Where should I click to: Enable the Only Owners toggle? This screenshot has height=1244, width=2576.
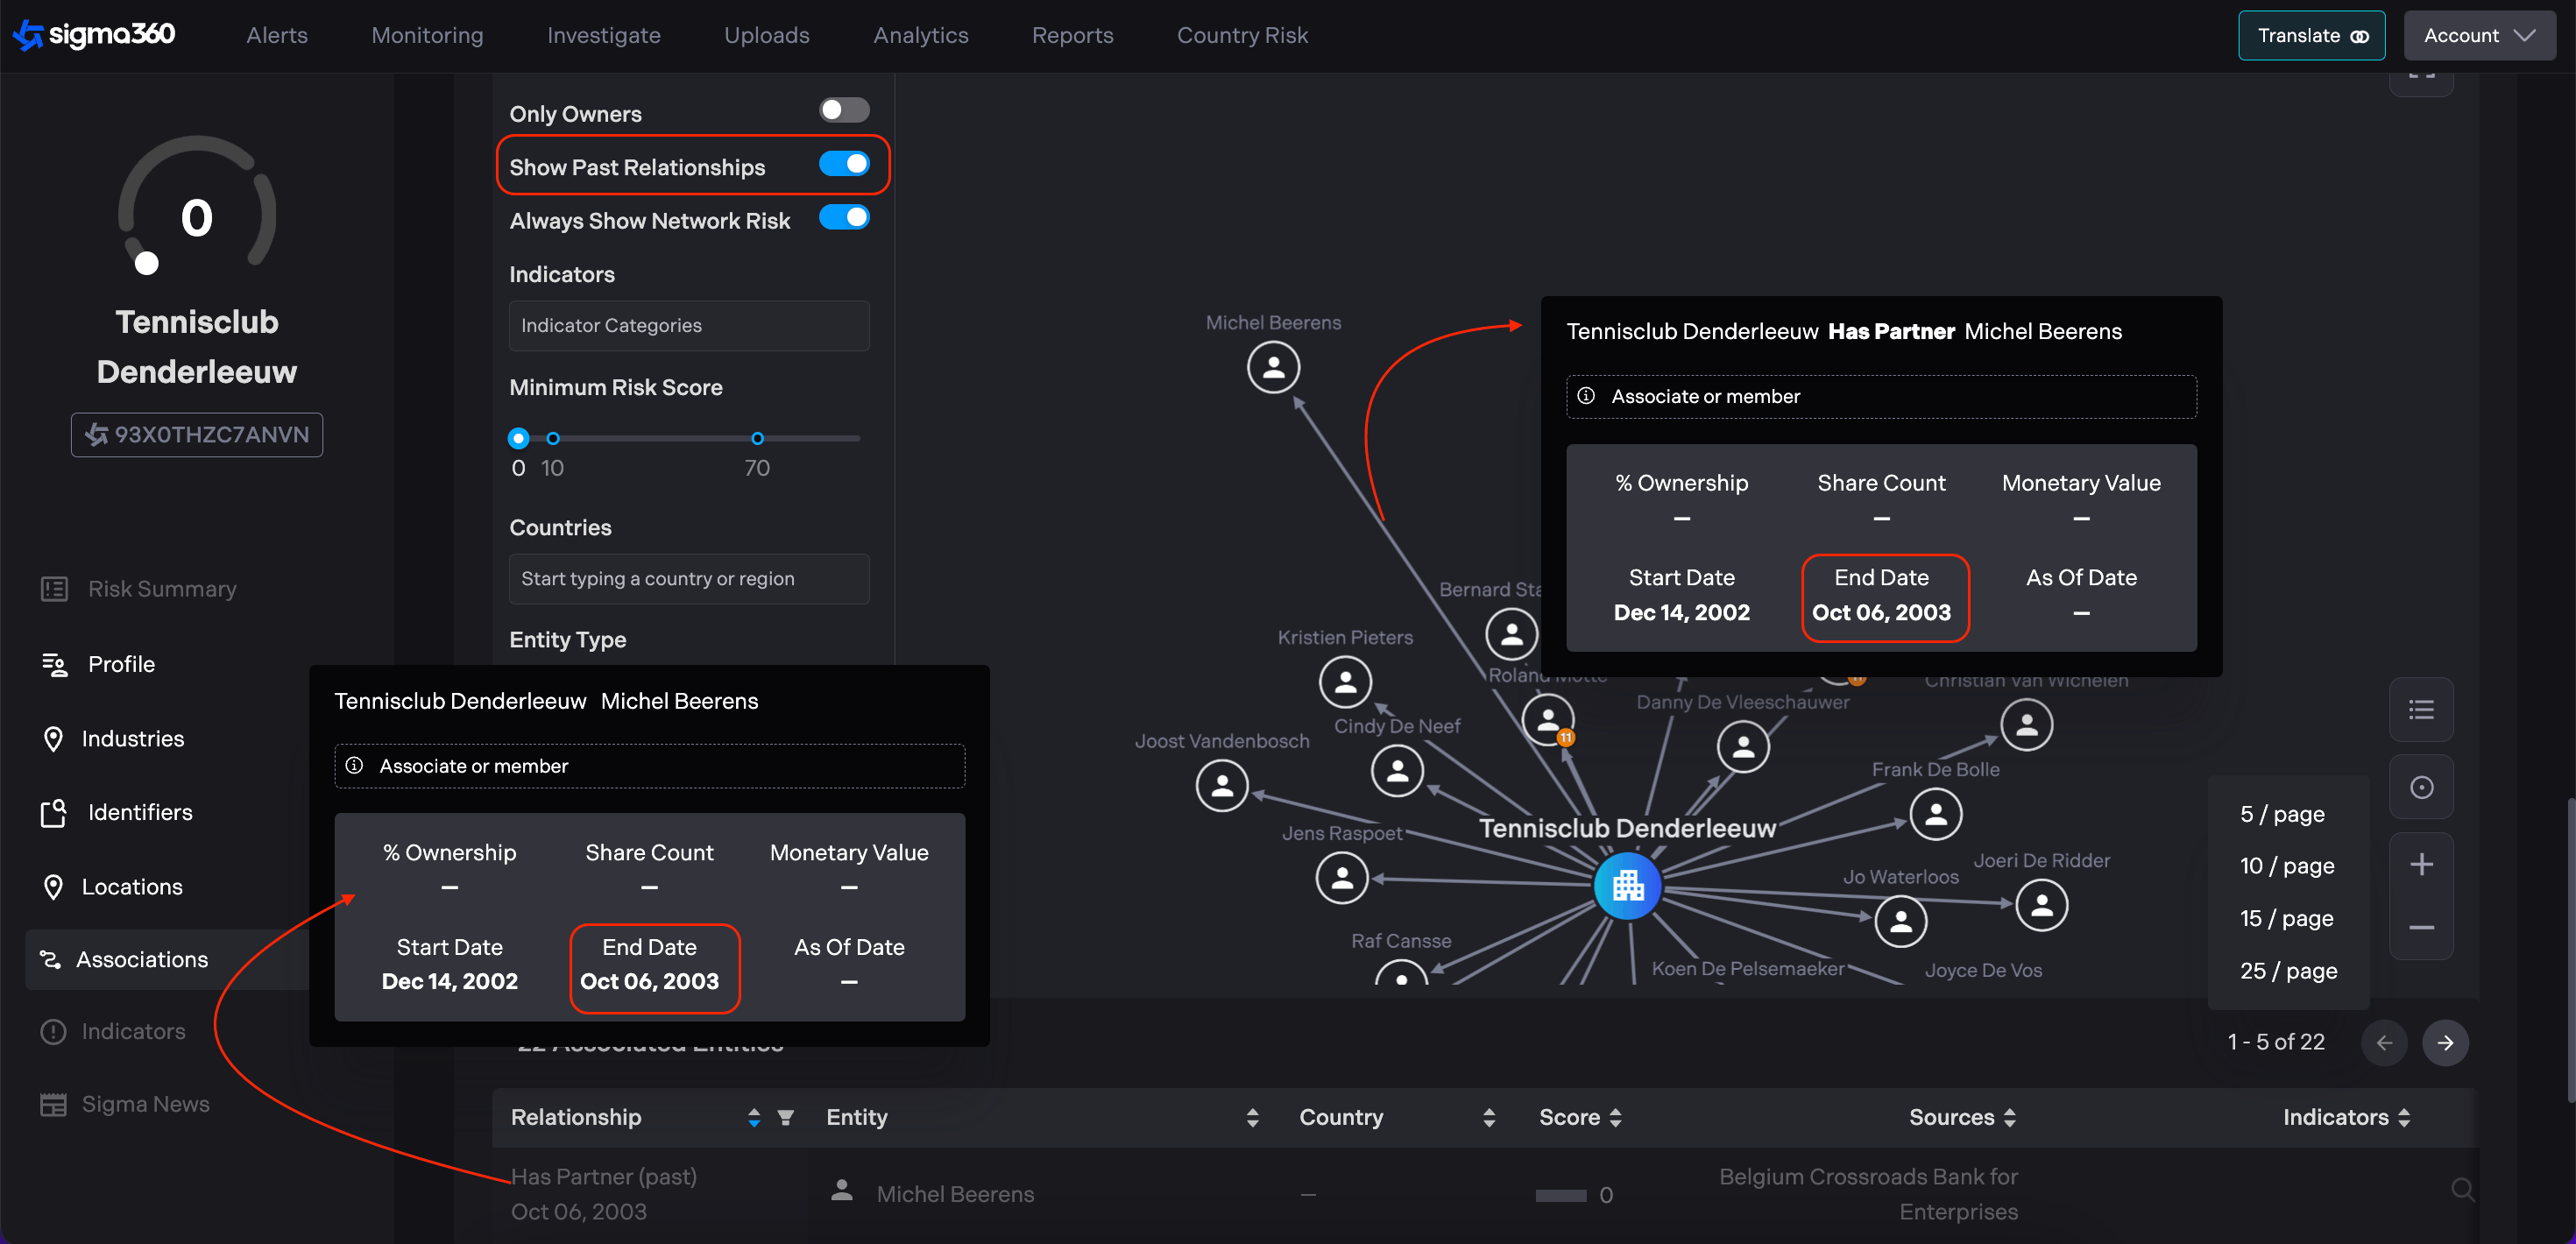(843, 110)
